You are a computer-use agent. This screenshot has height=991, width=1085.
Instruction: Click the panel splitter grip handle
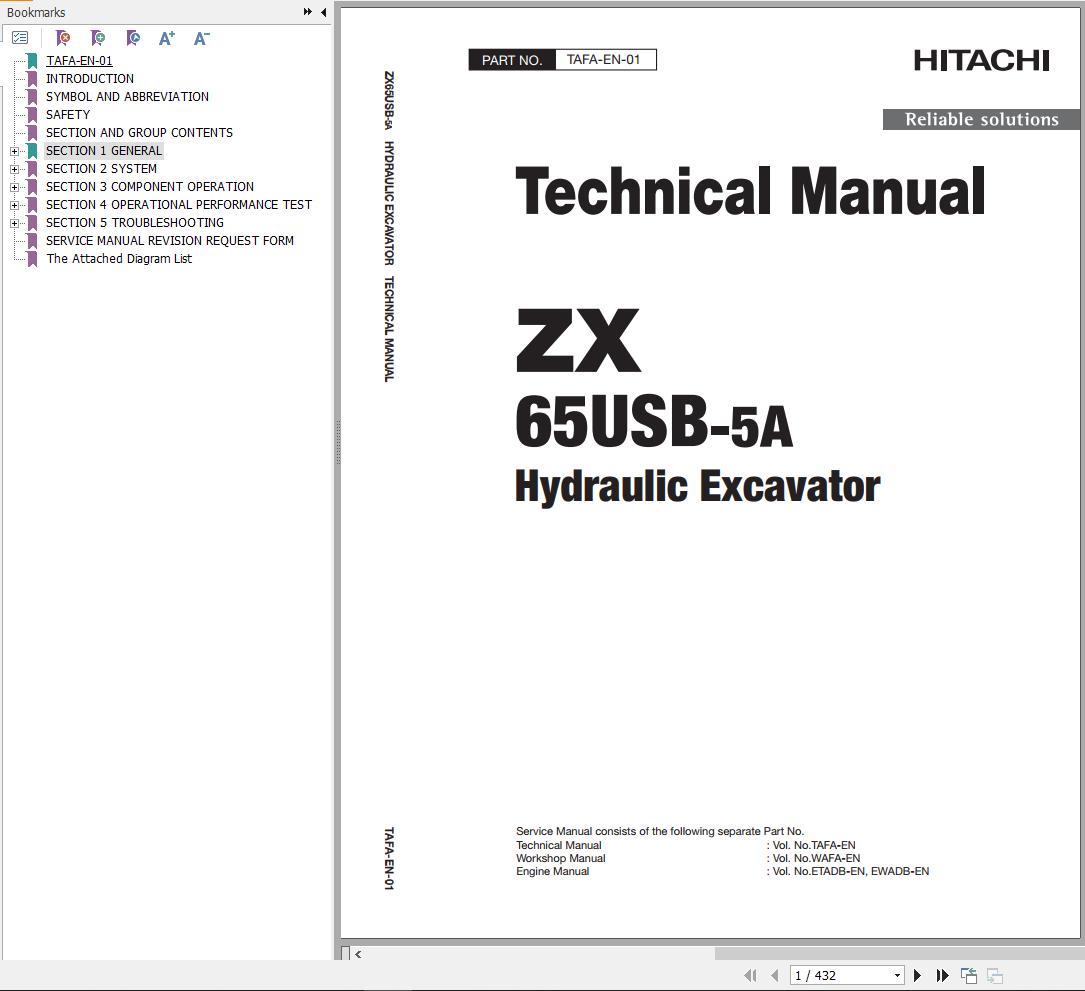click(338, 443)
